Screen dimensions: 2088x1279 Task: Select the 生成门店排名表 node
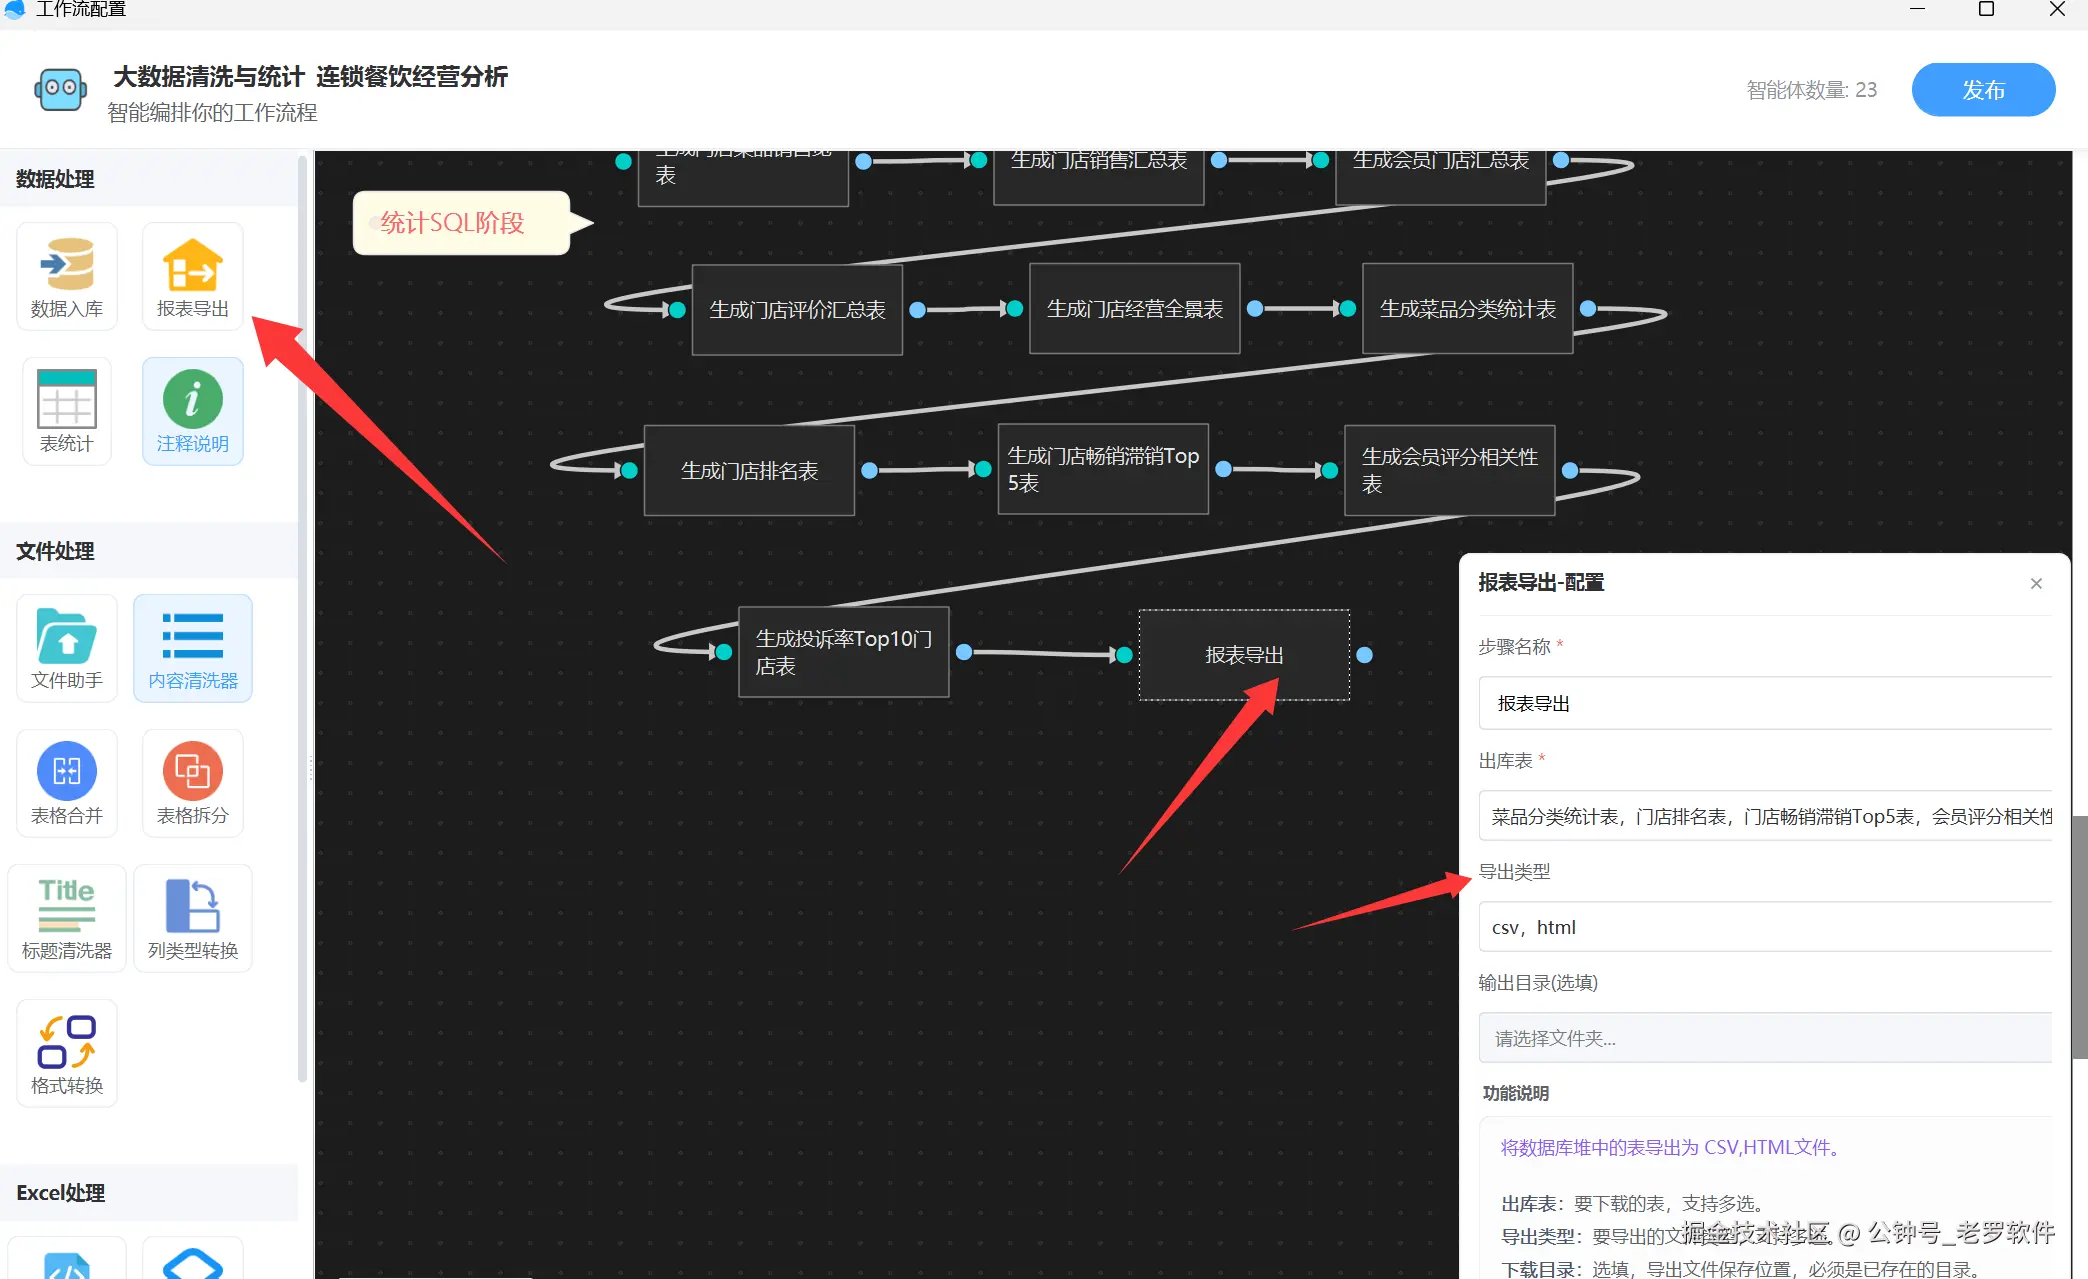pyautogui.click(x=749, y=470)
